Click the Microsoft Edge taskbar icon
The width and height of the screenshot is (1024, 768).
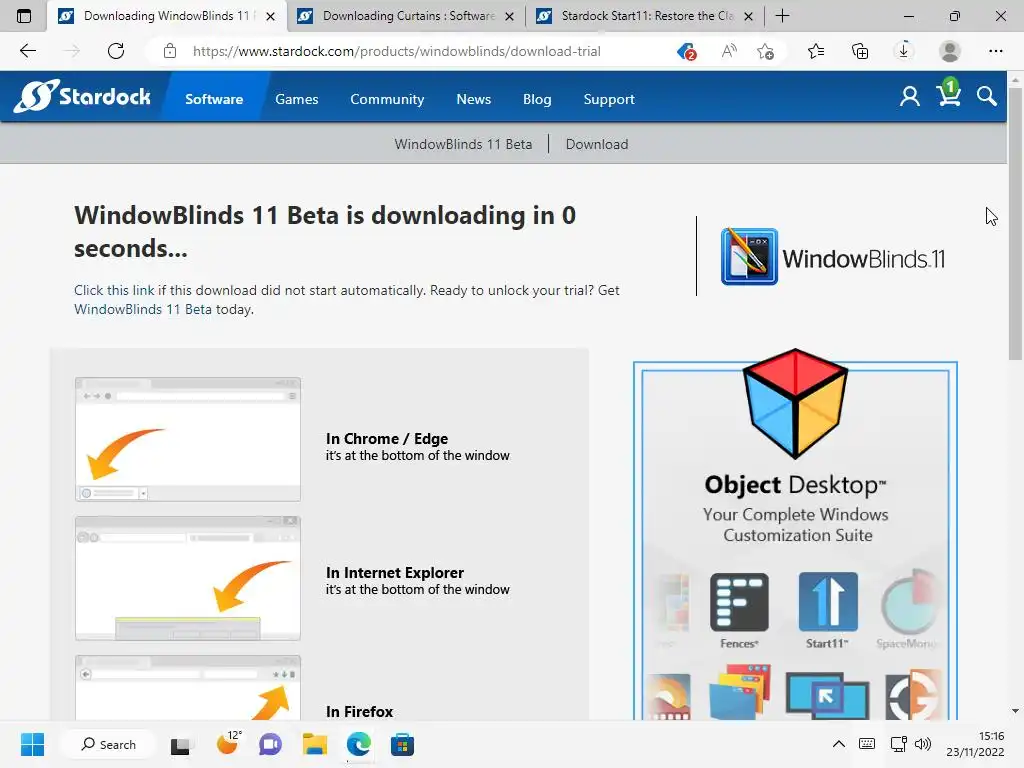[359, 745]
